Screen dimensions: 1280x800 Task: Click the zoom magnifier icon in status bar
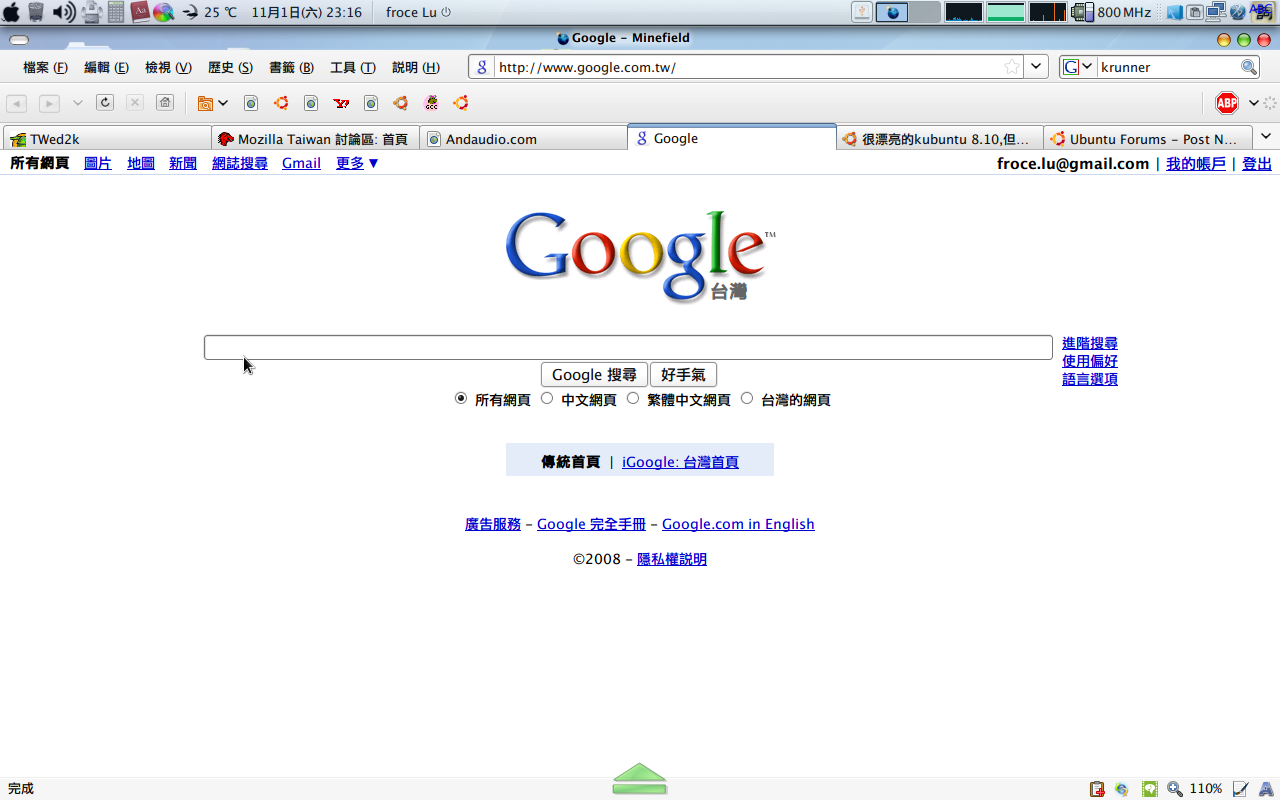point(1175,789)
